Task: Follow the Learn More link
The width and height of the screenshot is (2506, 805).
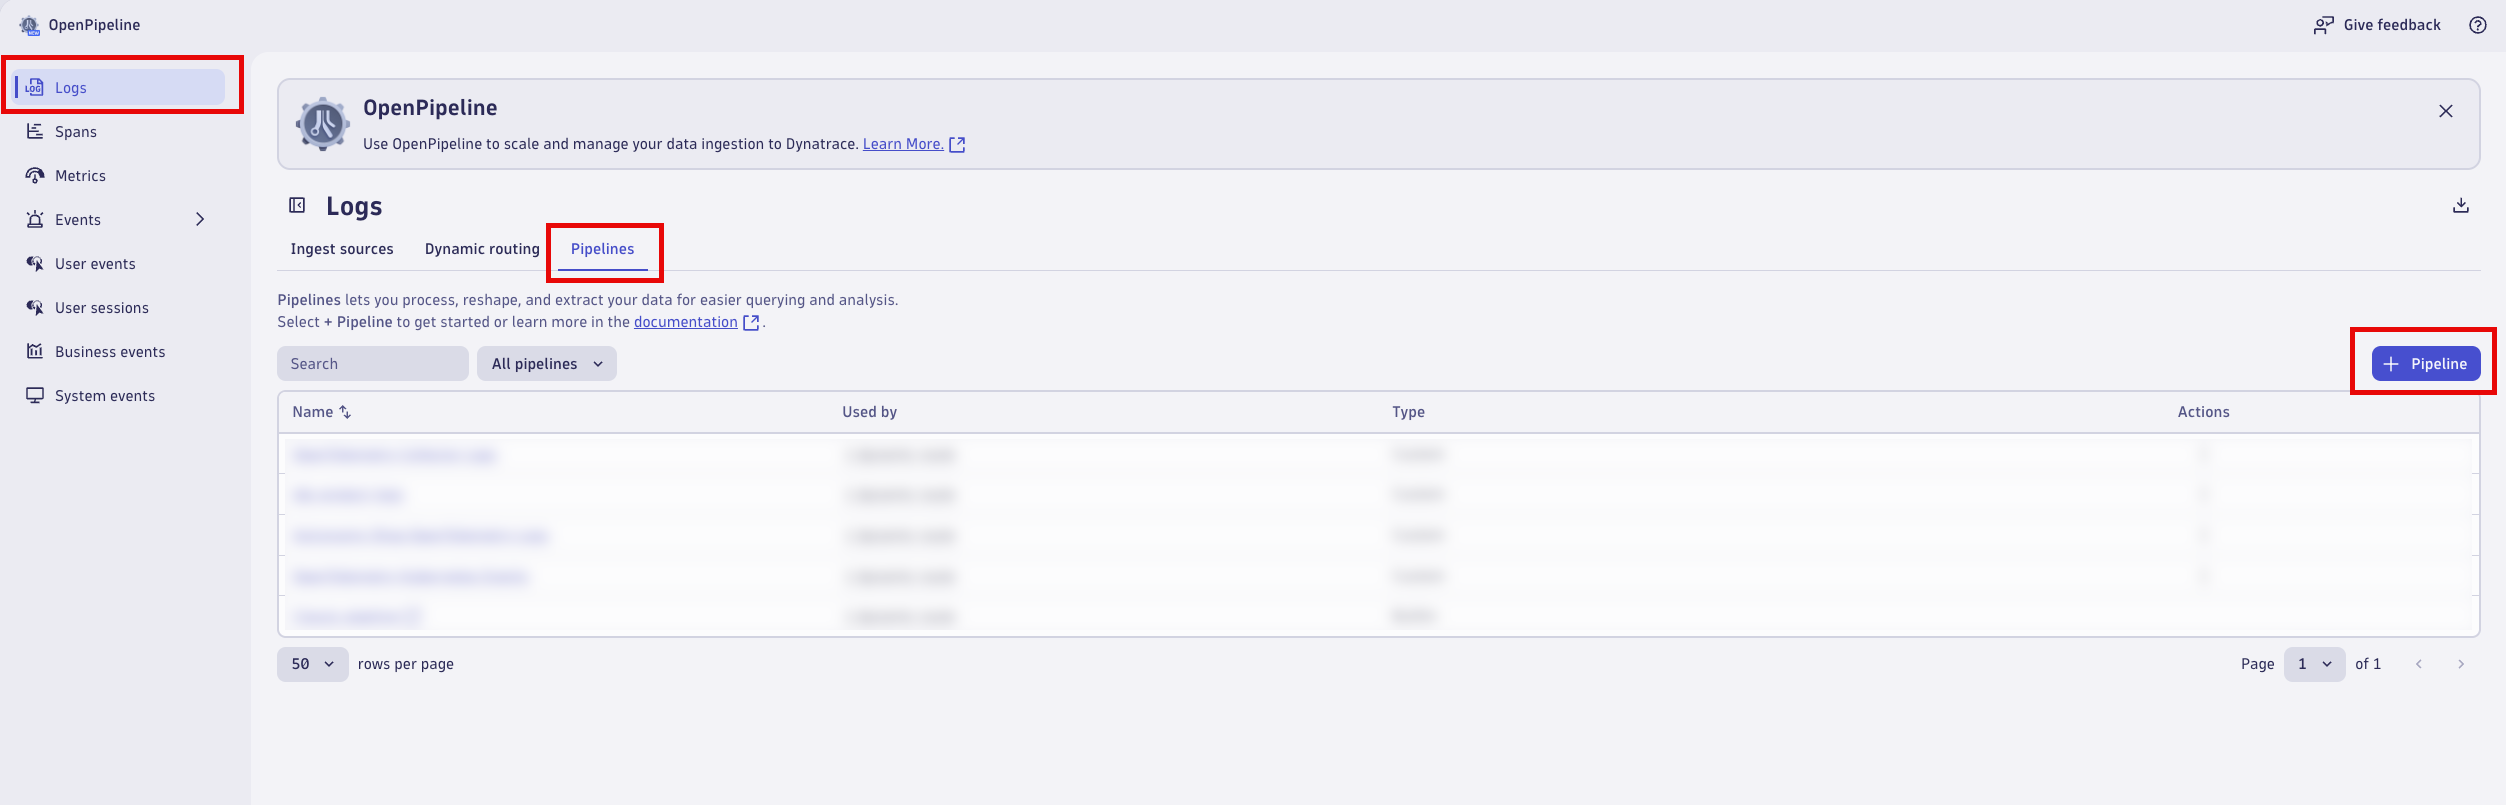Action: point(903,144)
